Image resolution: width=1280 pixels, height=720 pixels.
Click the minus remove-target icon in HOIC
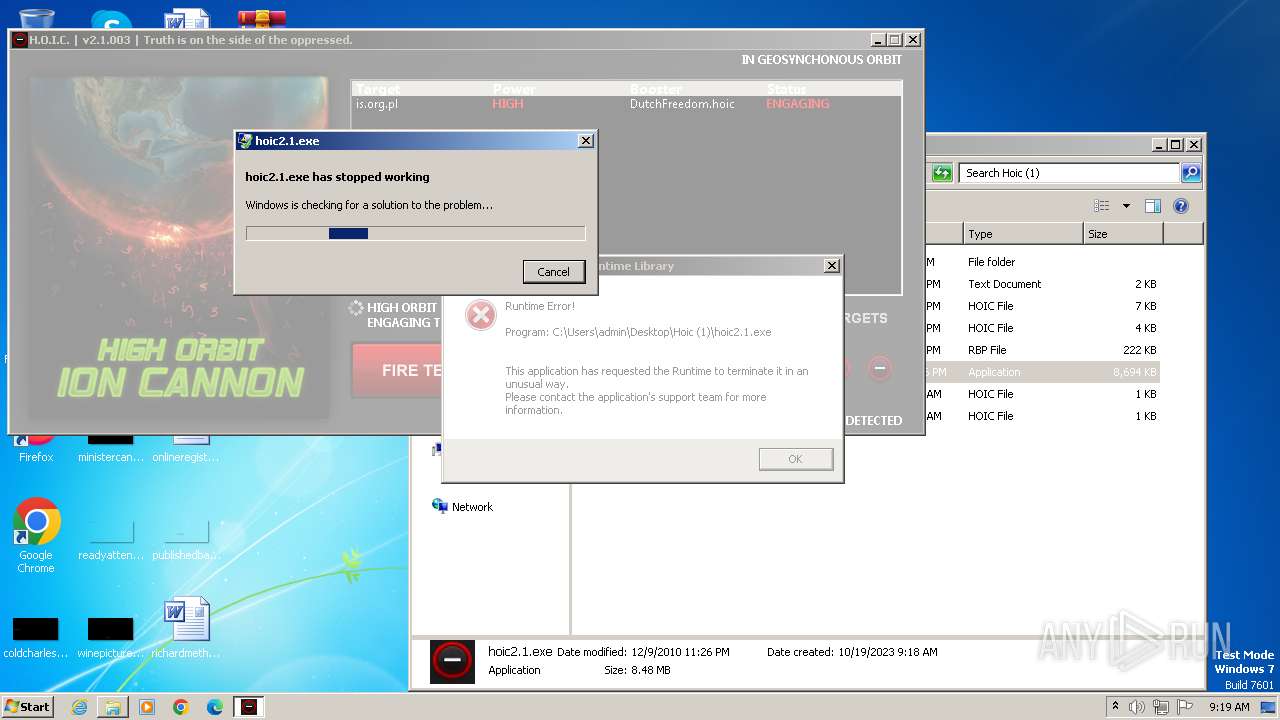click(x=879, y=368)
